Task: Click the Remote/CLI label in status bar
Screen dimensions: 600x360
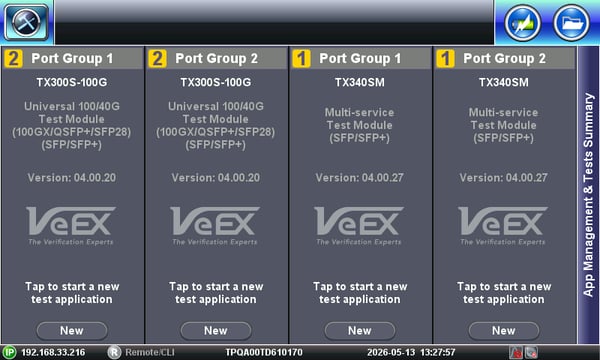Action: (x=150, y=352)
